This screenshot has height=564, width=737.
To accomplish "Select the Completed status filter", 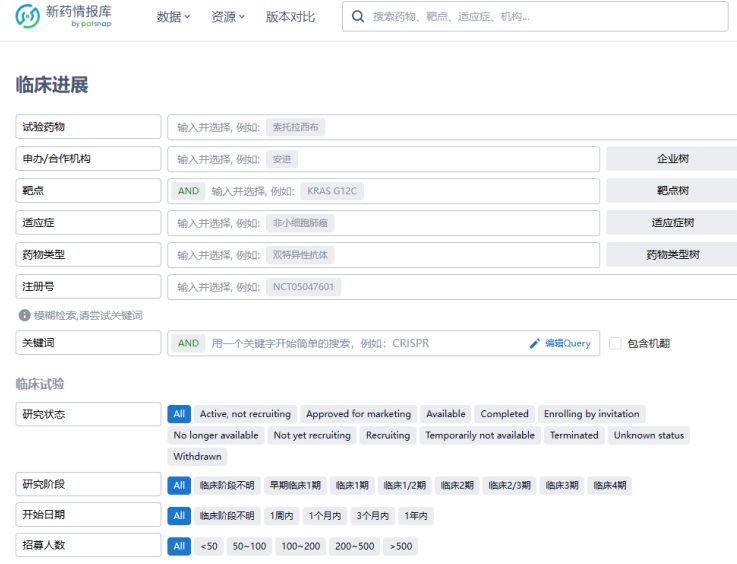I will point(504,414).
